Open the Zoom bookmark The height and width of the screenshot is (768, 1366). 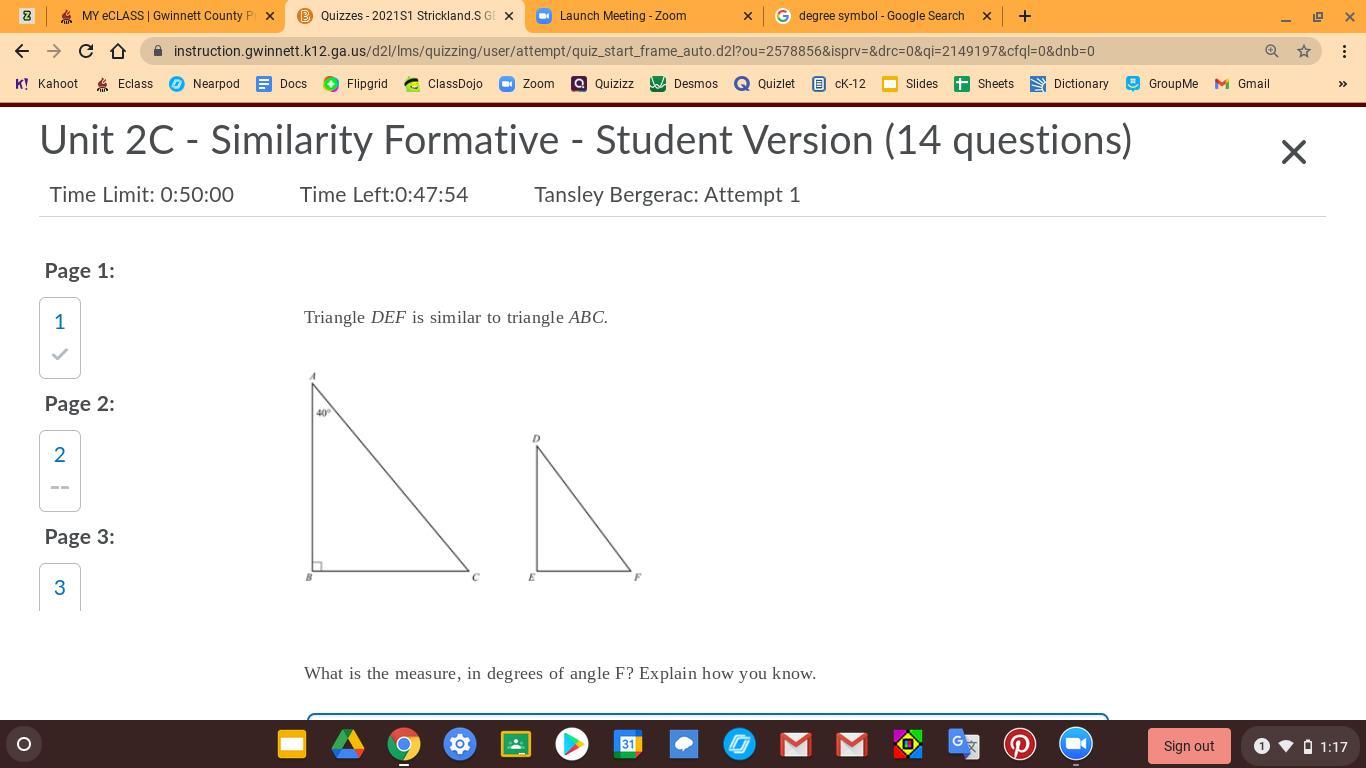(x=526, y=84)
